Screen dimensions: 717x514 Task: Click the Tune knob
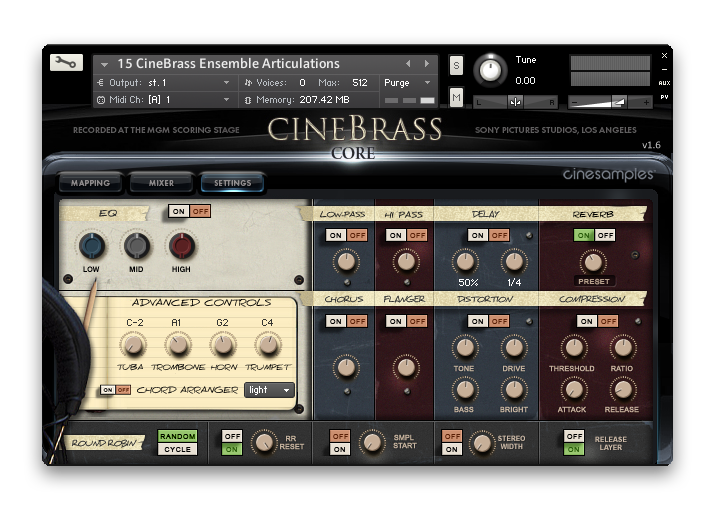[490, 71]
